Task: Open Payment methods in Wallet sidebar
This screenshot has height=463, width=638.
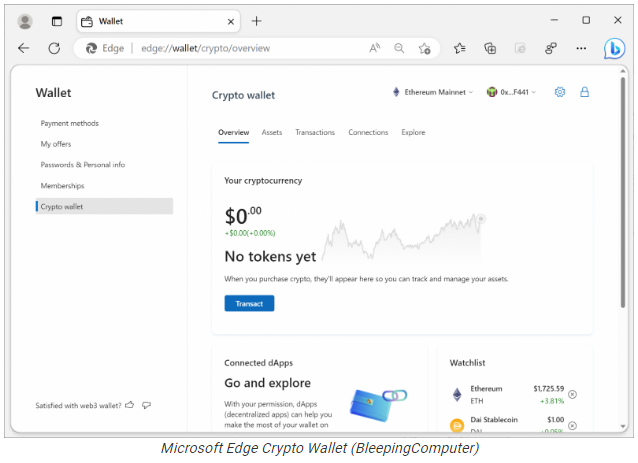Action: pos(70,123)
